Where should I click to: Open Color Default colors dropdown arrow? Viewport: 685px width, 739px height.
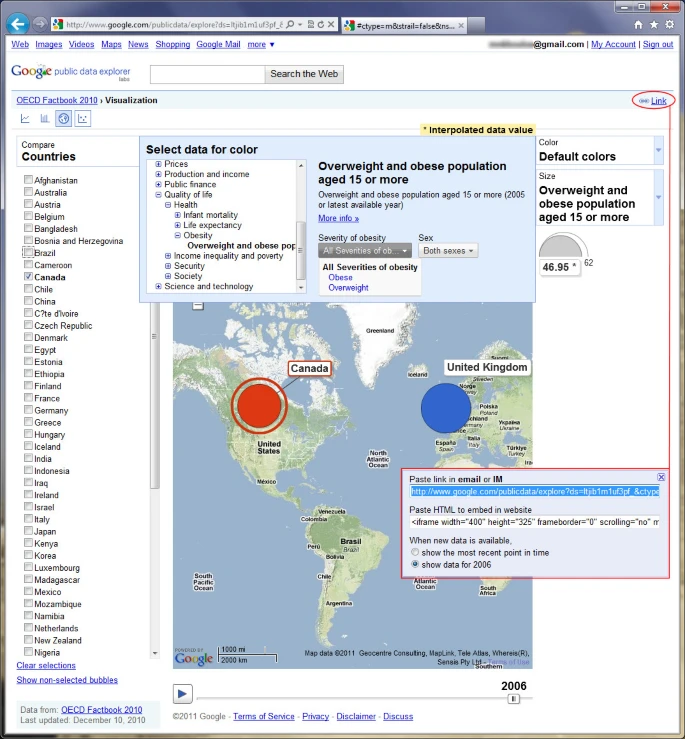tap(659, 150)
